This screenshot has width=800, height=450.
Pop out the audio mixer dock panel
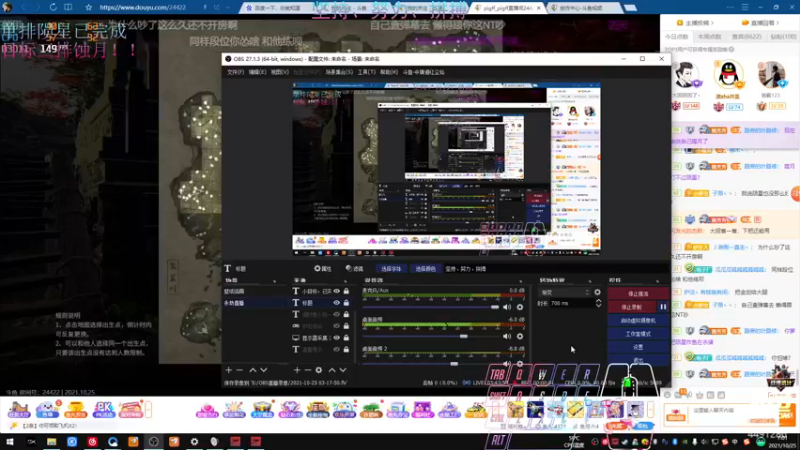(521, 281)
